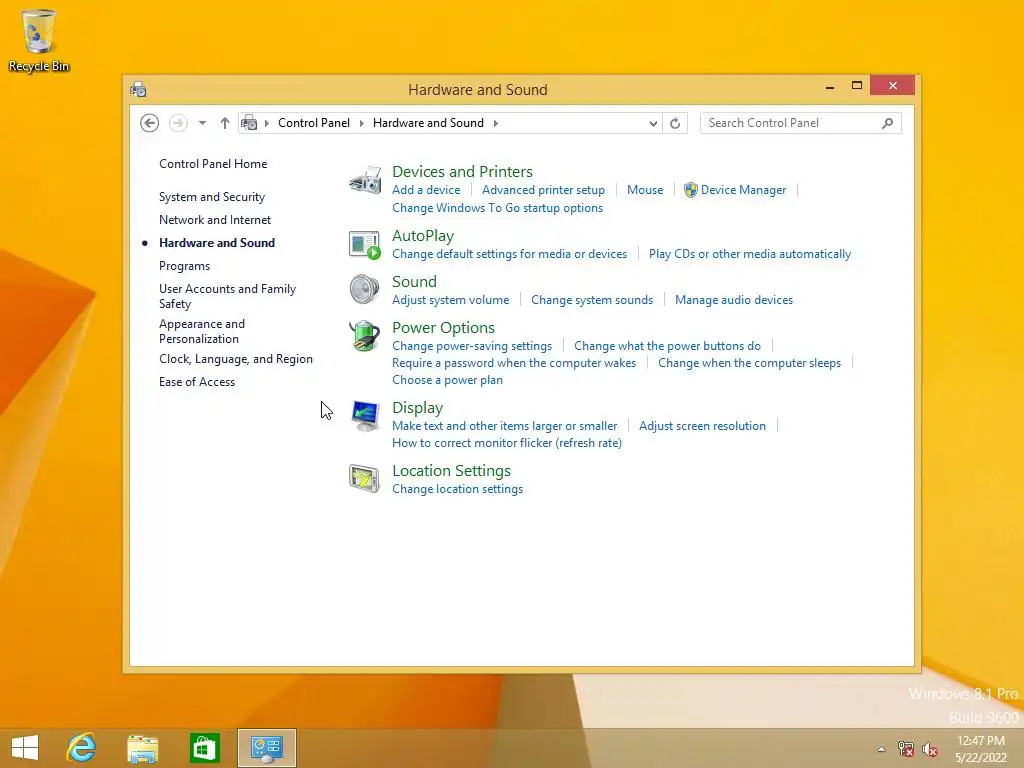1024x768 pixels.
Task: Click the AutoPlay category icon
Action: [364, 245]
